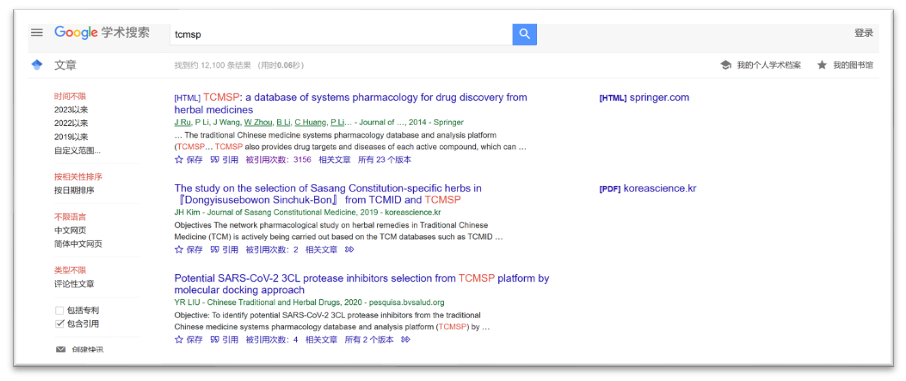Select 时间不限 filter
Viewport: 906px width, 381px height.
[x=70, y=97]
